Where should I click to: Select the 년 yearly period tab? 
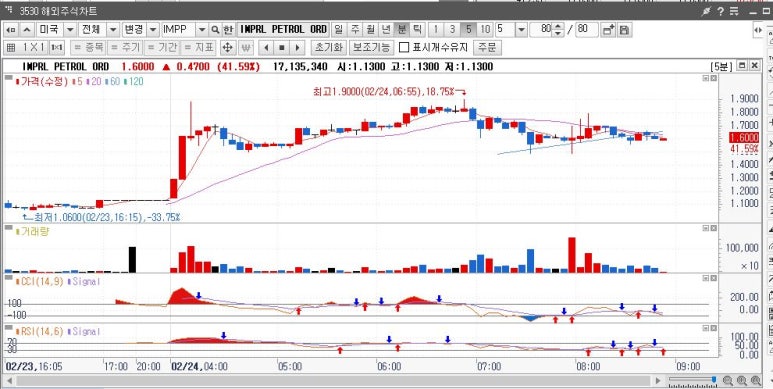[386, 30]
